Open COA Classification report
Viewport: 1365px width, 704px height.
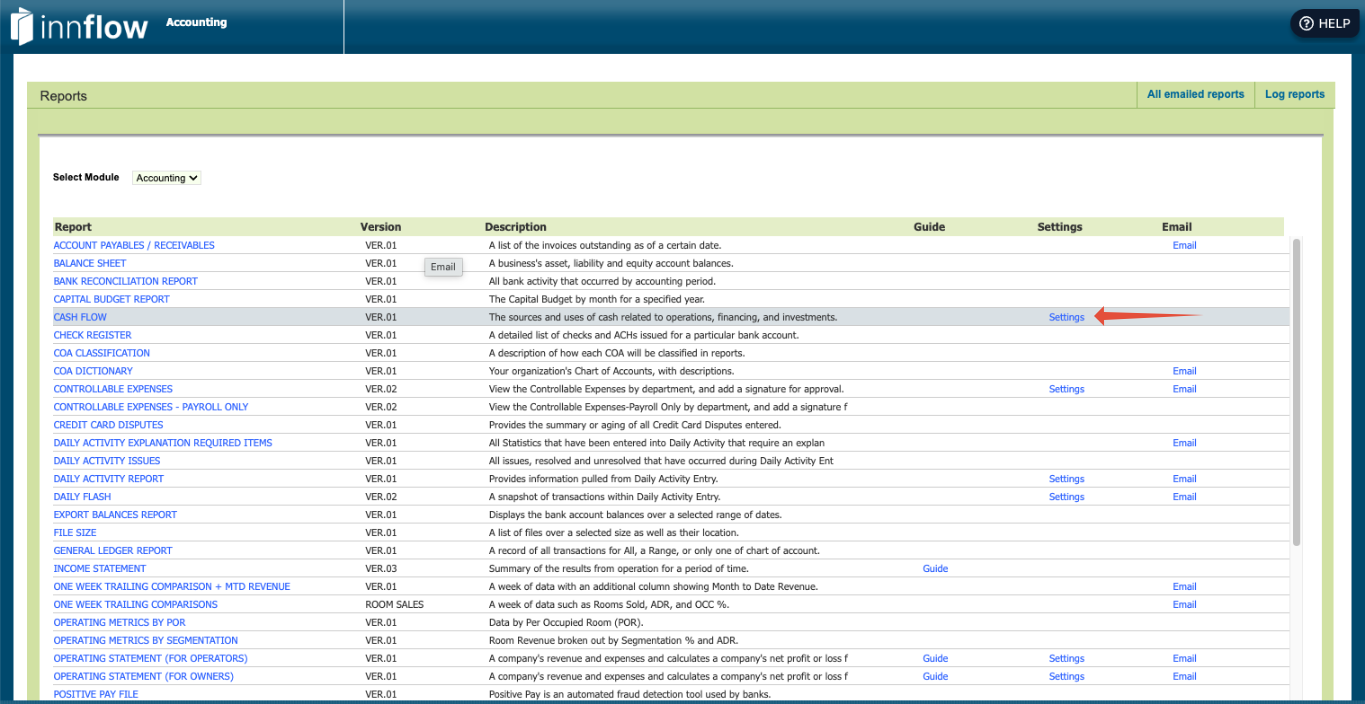point(102,353)
